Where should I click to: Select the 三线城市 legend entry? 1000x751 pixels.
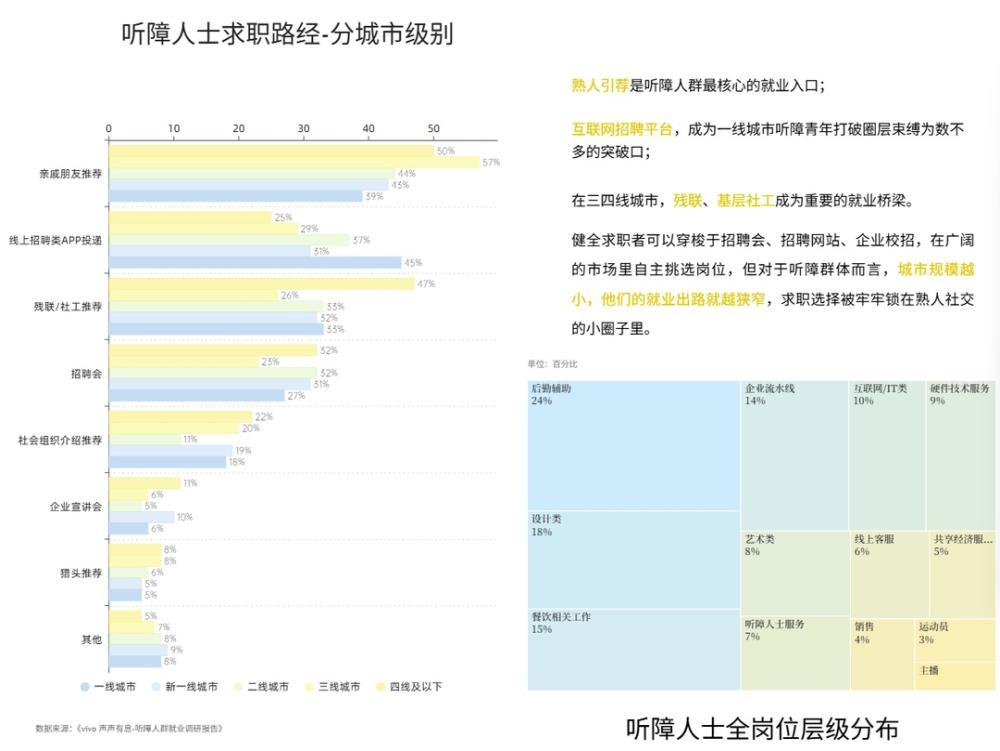(333, 687)
